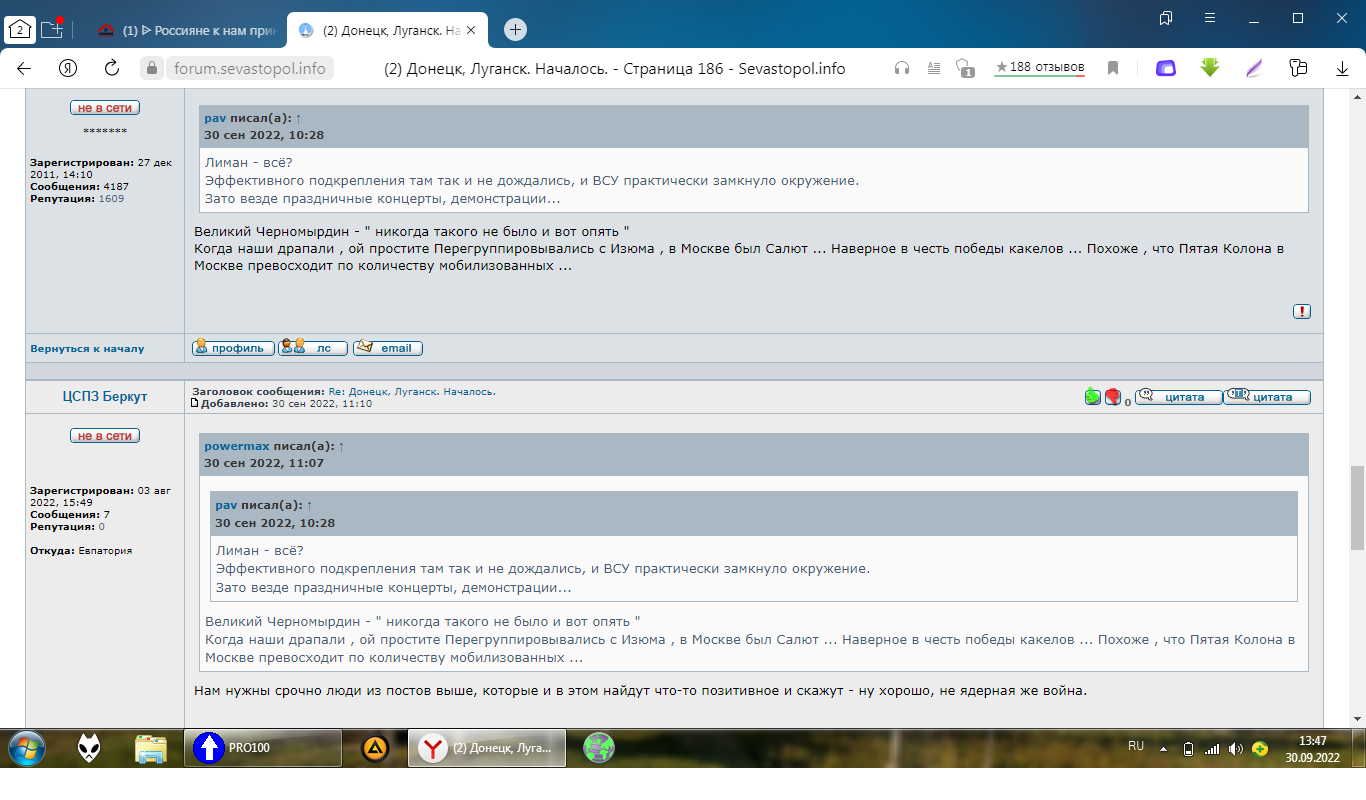Click the scrollbar down arrow
The height and width of the screenshot is (800, 1366).
click(1357, 719)
